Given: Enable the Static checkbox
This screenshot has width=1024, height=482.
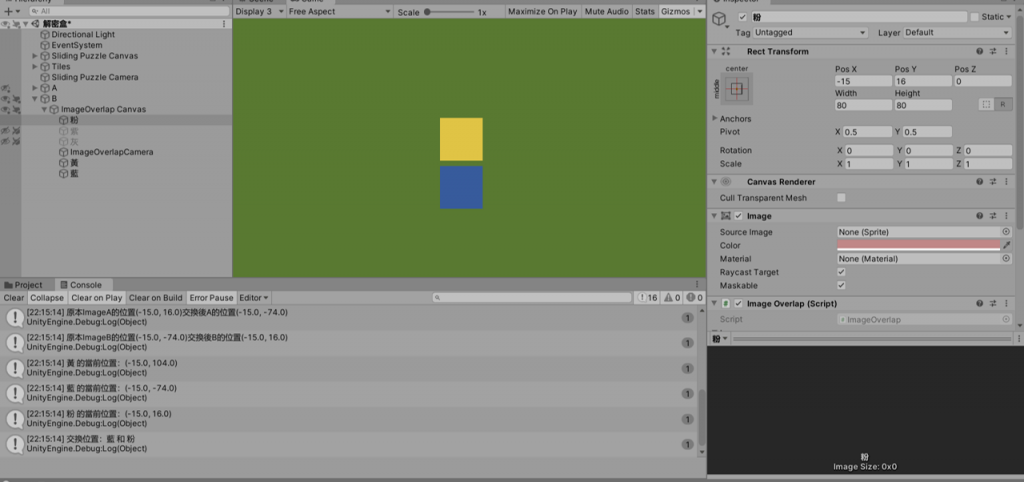Looking at the screenshot, I should click(975, 17).
